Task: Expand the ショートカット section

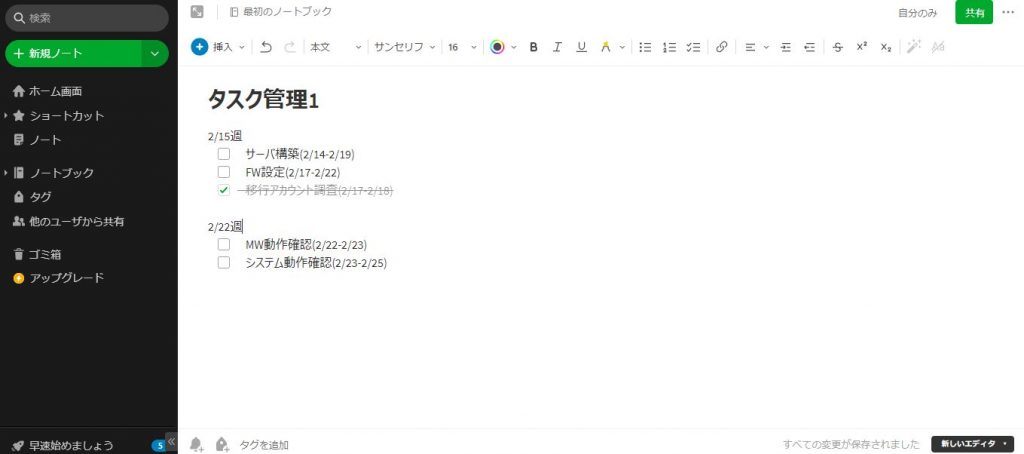Action: tap(5, 116)
